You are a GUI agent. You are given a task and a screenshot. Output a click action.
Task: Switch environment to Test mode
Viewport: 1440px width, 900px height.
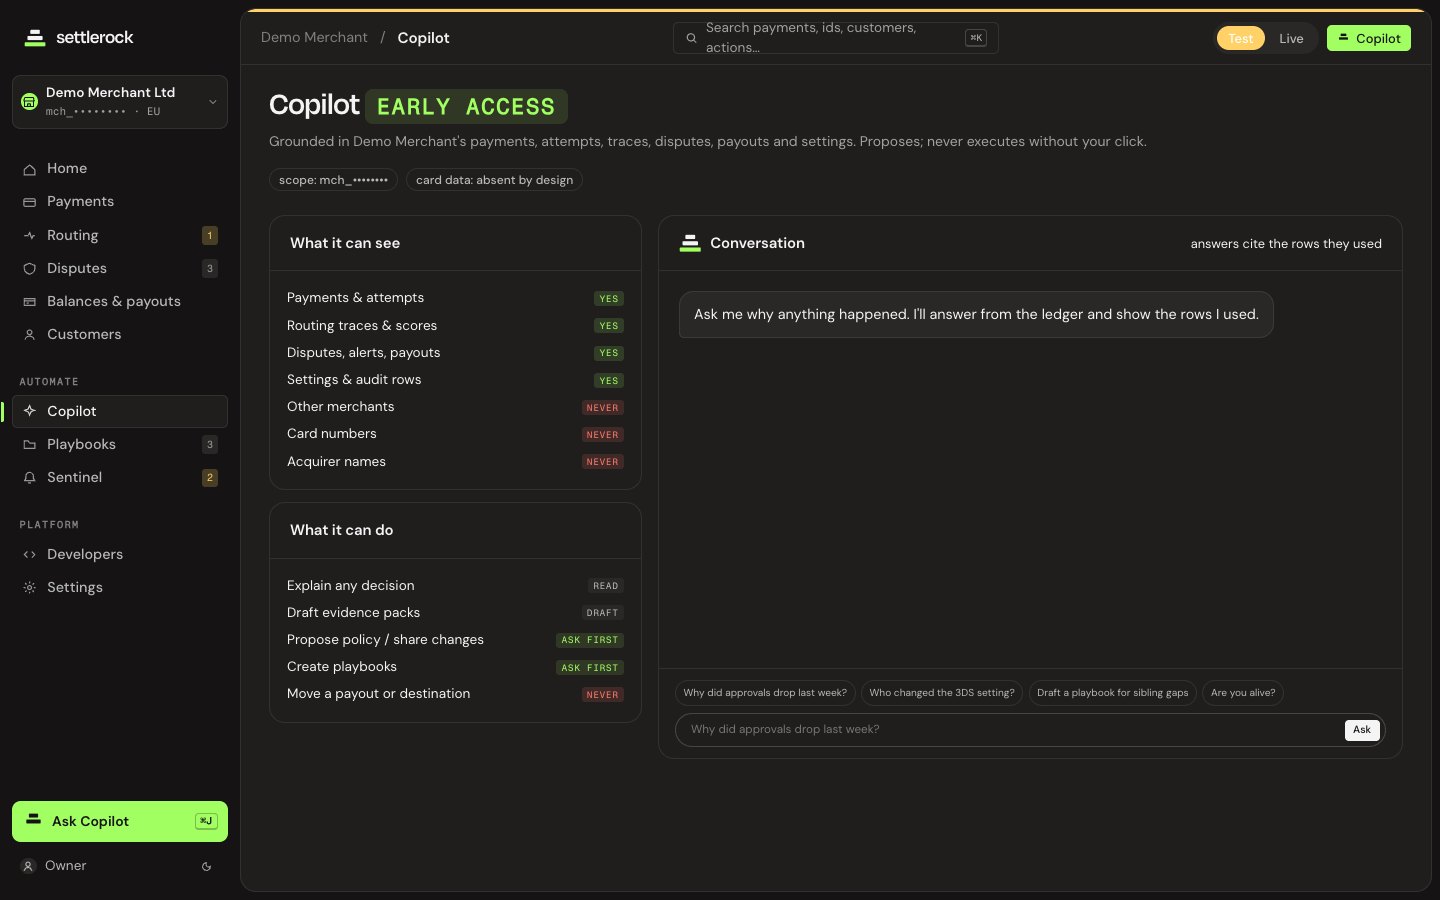pos(1240,38)
